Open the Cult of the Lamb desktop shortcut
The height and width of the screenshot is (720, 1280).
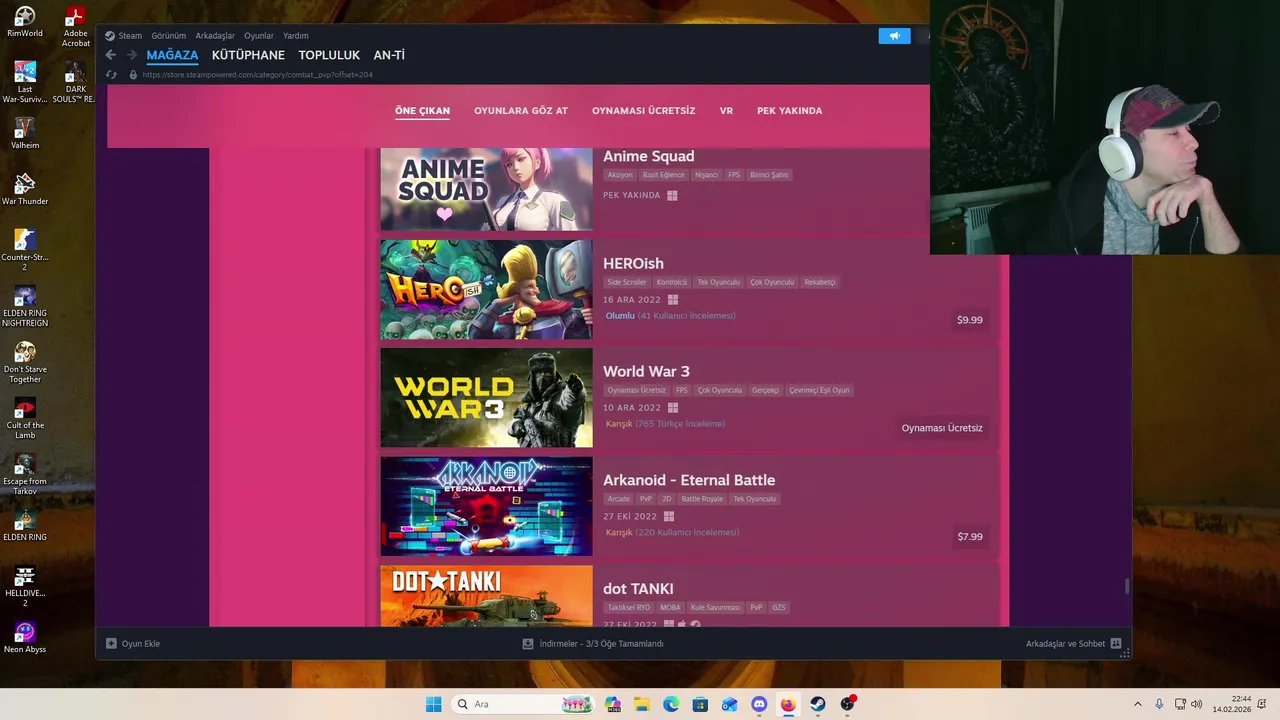point(25,419)
